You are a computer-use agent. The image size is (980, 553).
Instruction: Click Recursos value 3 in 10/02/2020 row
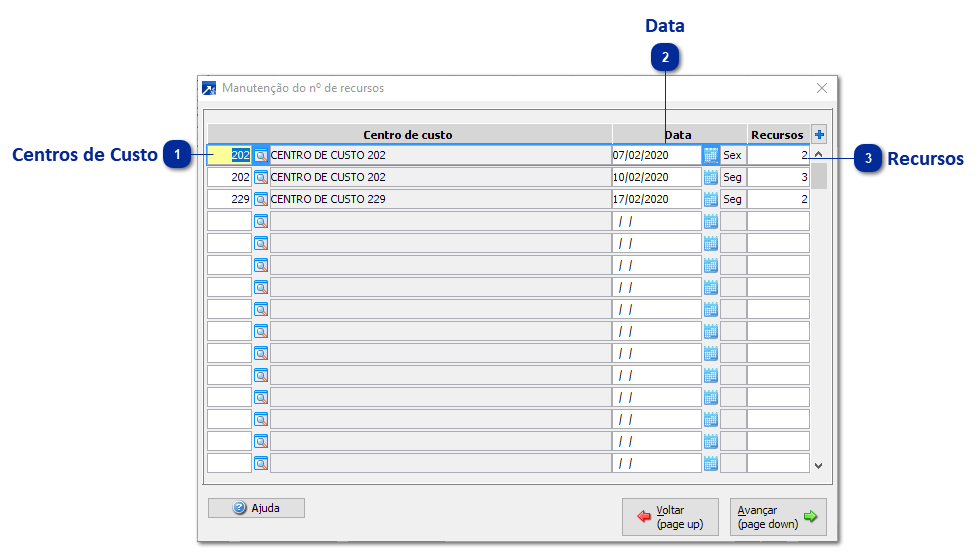coord(778,177)
